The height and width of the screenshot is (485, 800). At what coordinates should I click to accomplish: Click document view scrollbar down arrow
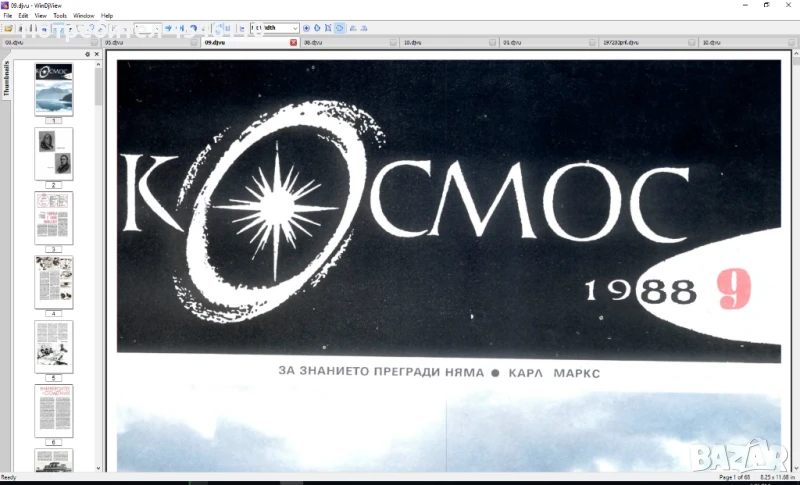[x=796, y=468]
